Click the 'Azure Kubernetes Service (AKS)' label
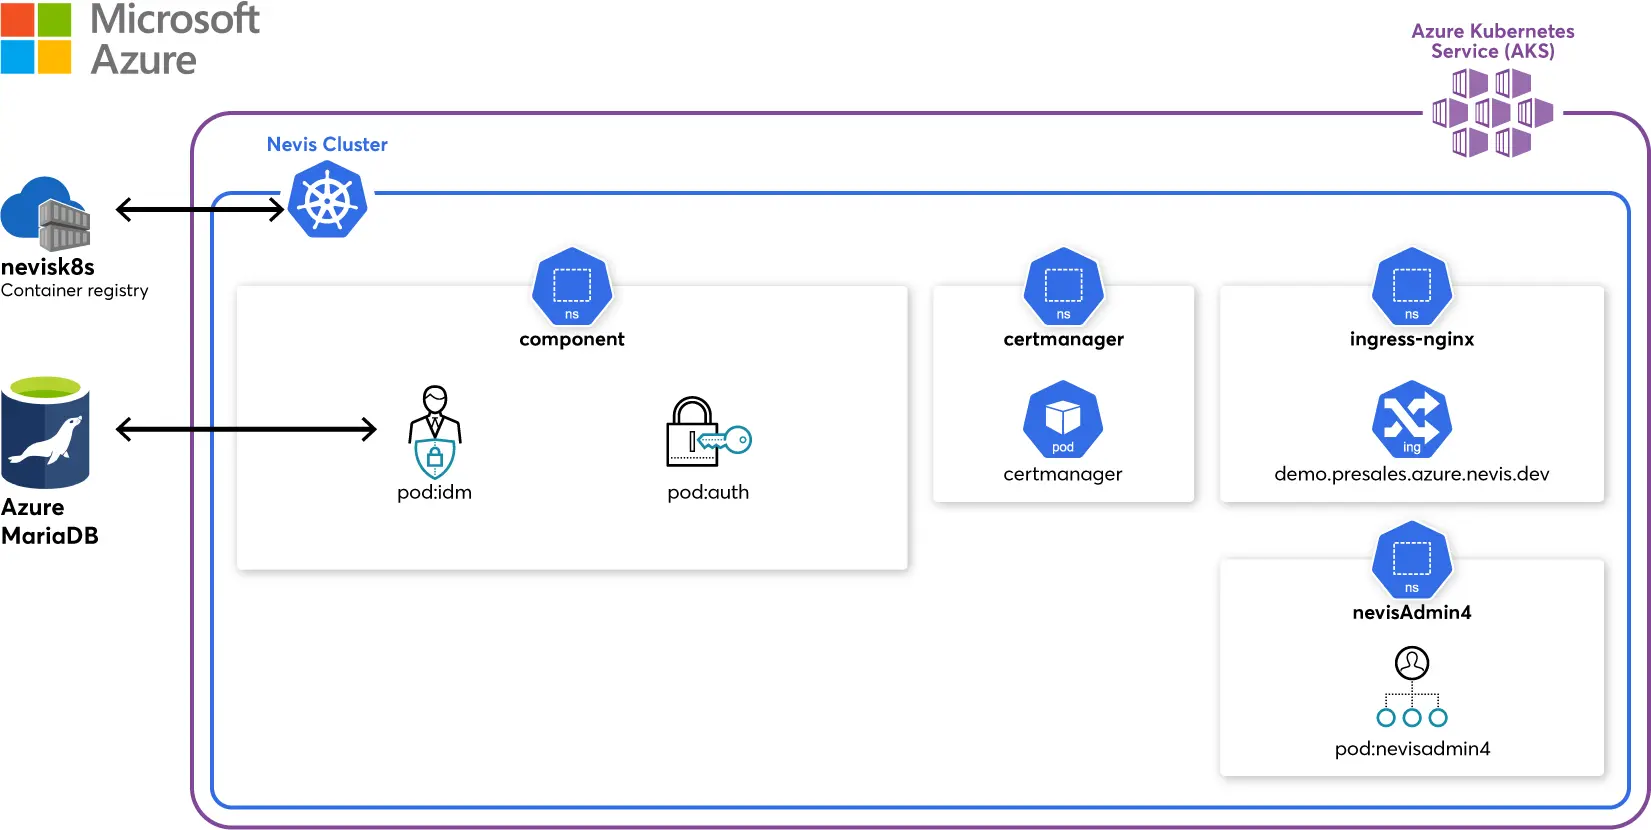The image size is (1651, 830). [1492, 41]
